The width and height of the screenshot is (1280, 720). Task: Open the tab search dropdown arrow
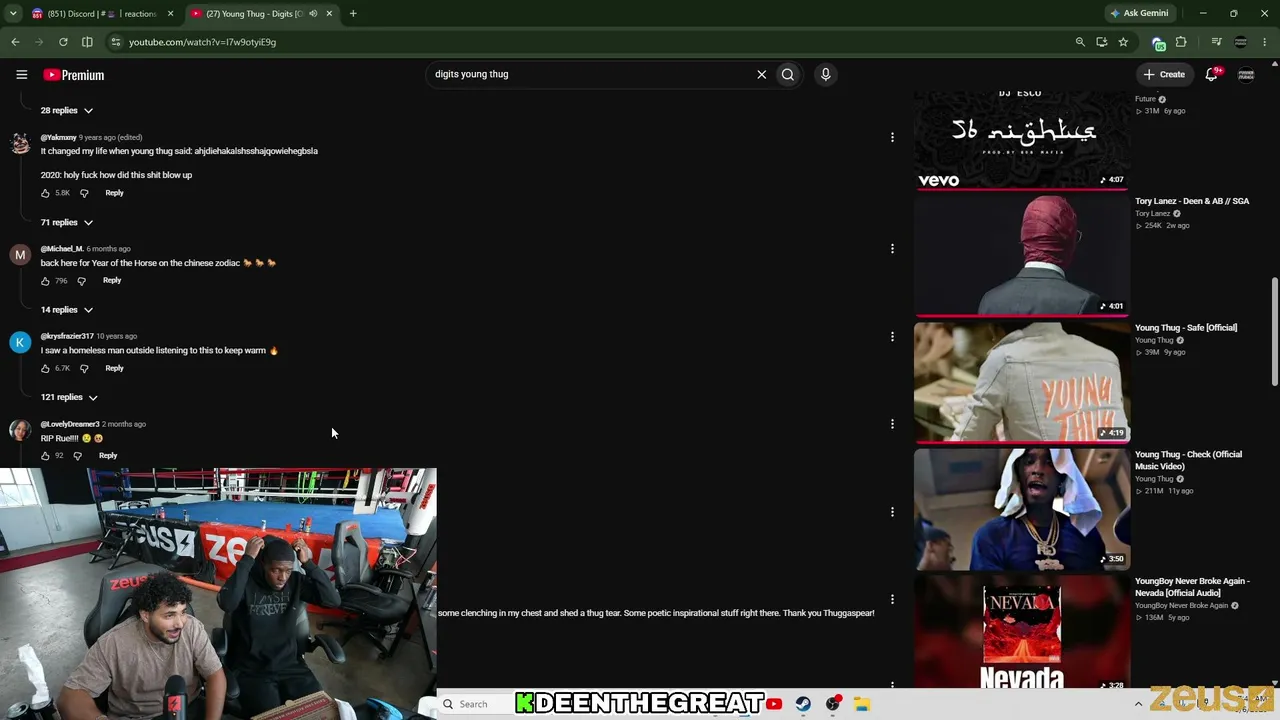[13, 14]
